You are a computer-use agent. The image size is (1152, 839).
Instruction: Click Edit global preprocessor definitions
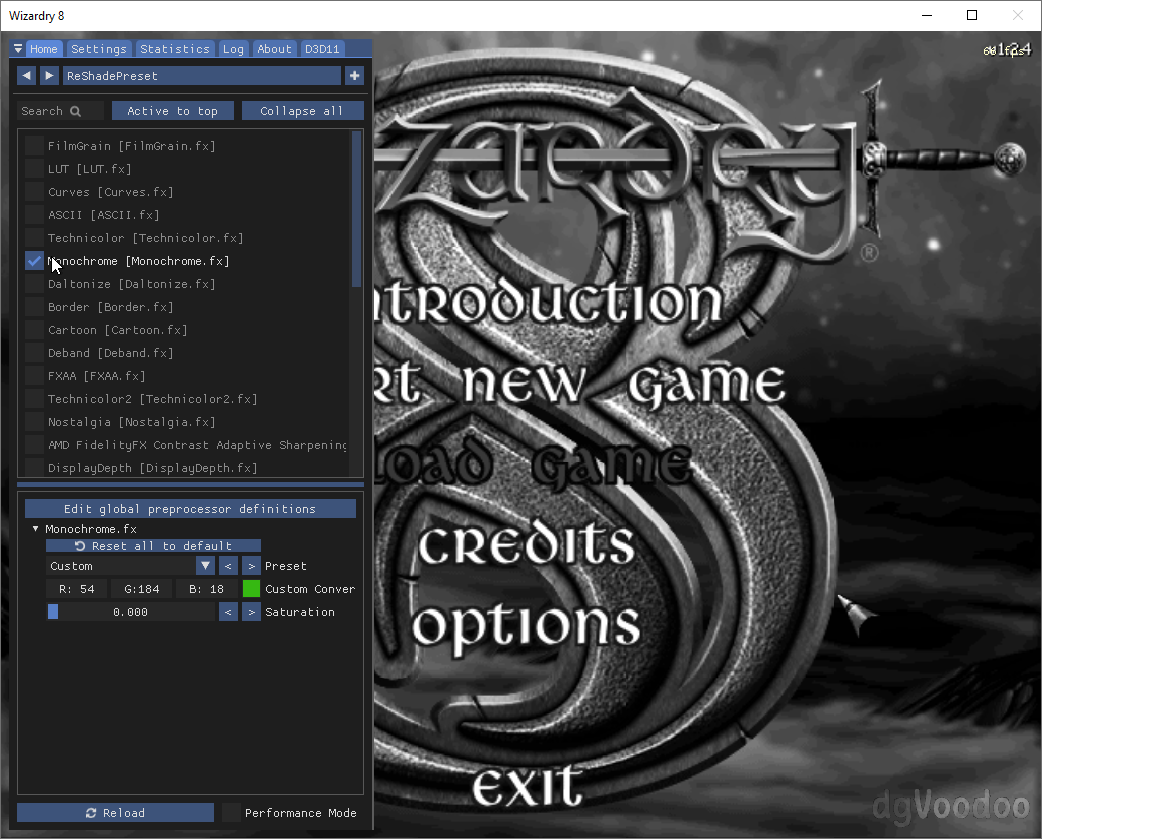pyautogui.click(x=190, y=508)
